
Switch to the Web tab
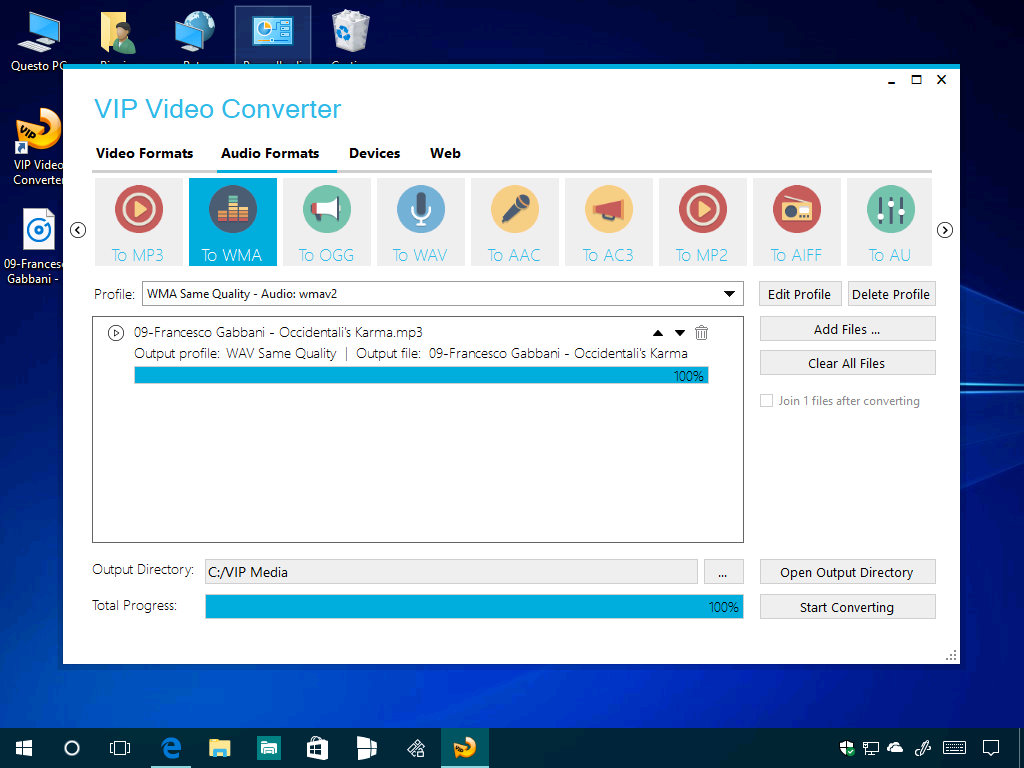tap(445, 153)
